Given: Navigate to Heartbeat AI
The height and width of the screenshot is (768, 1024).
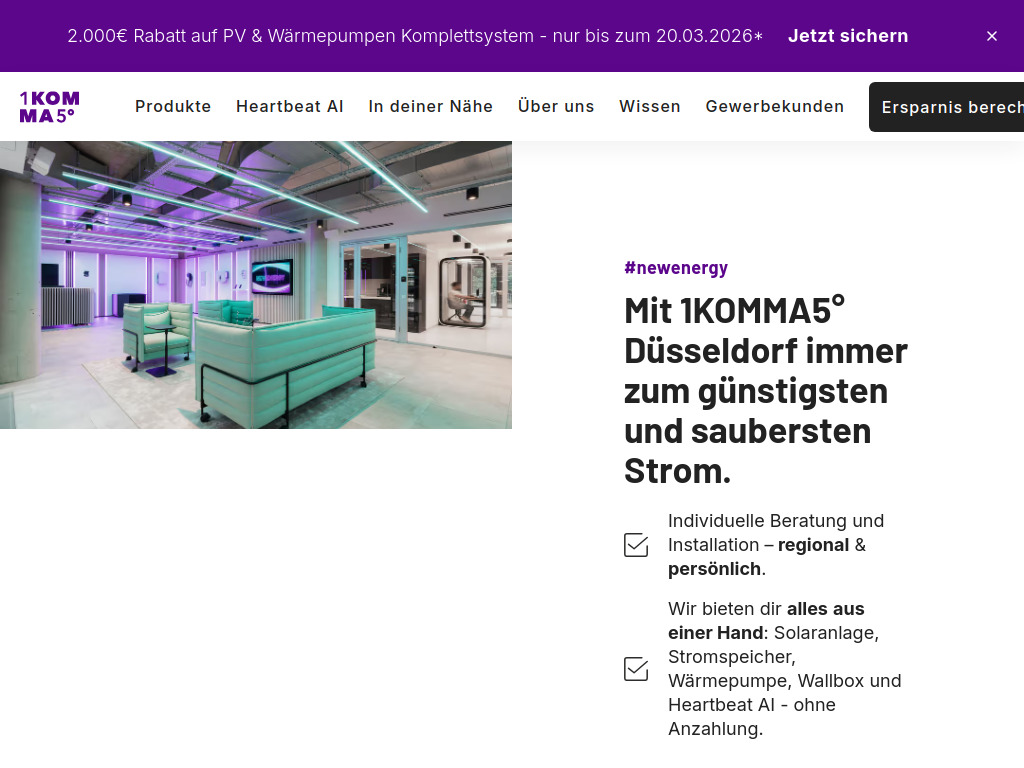Looking at the screenshot, I should pyautogui.click(x=290, y=106).
